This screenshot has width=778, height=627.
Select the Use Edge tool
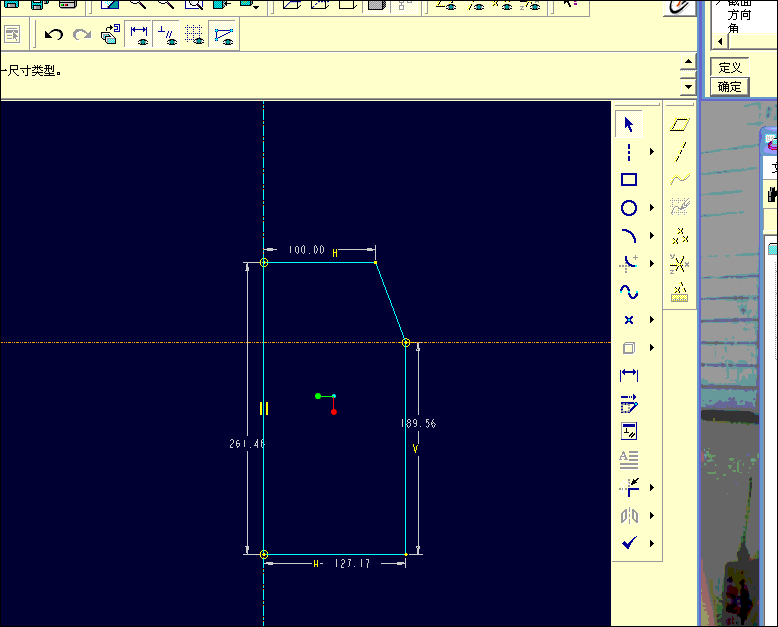629,348
